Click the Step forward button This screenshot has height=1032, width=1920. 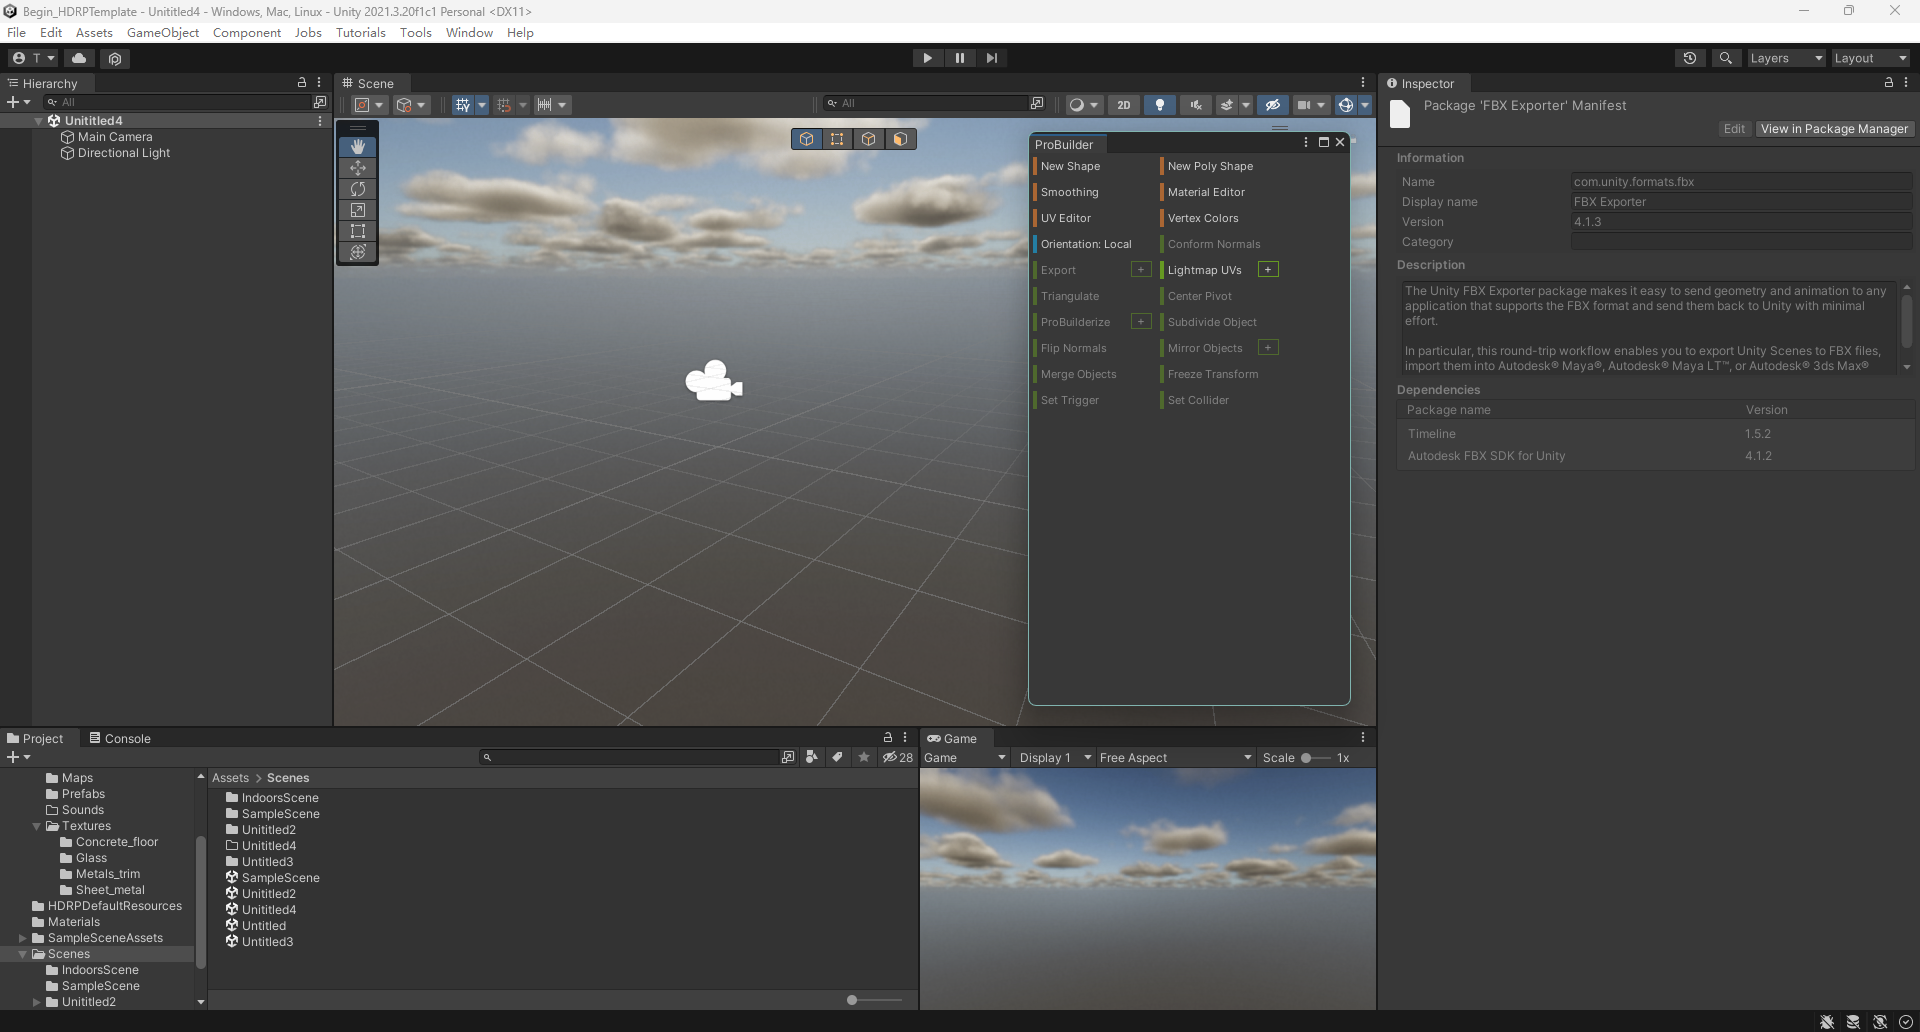[x=991, y=58]
